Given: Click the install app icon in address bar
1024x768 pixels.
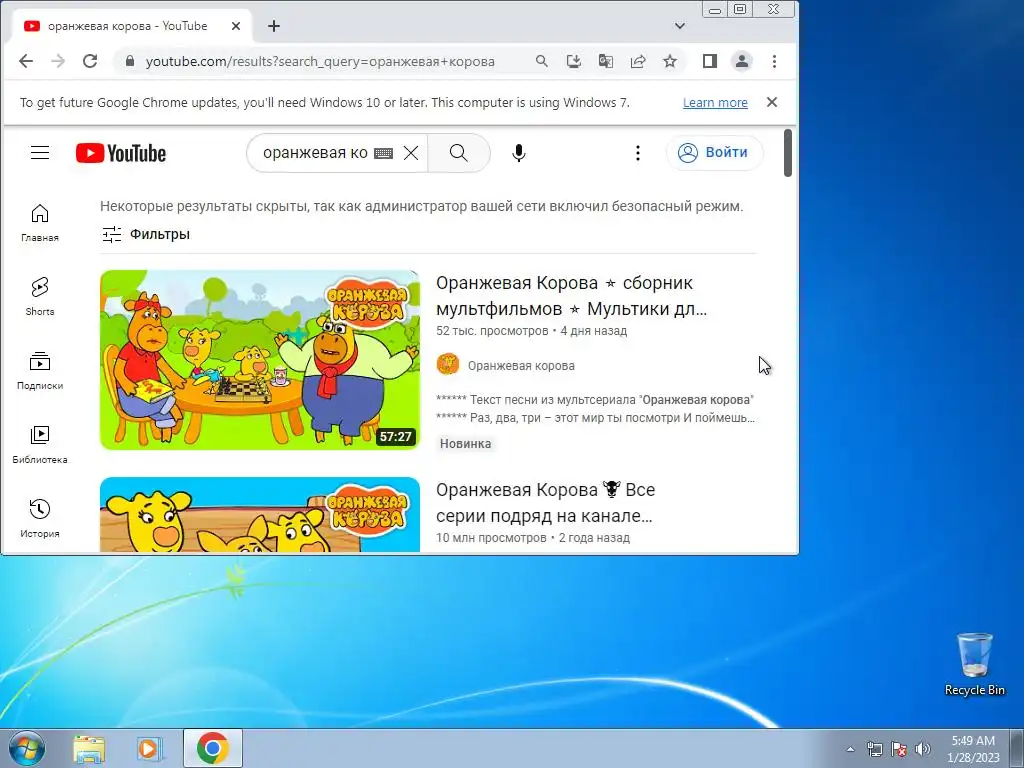Looking at the screenshot, I should (573, 61).
